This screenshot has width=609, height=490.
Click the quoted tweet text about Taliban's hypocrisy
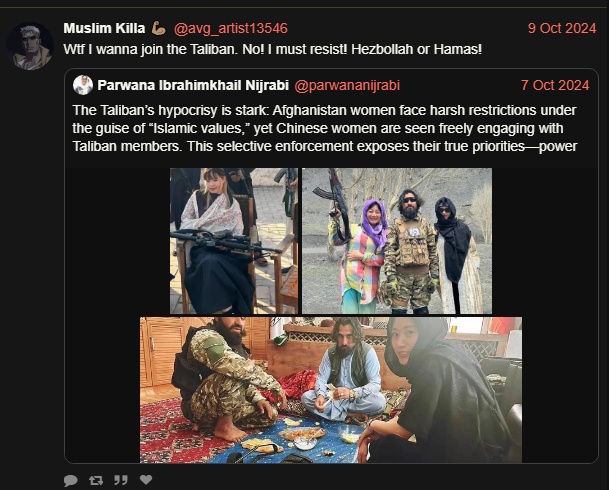325,128
